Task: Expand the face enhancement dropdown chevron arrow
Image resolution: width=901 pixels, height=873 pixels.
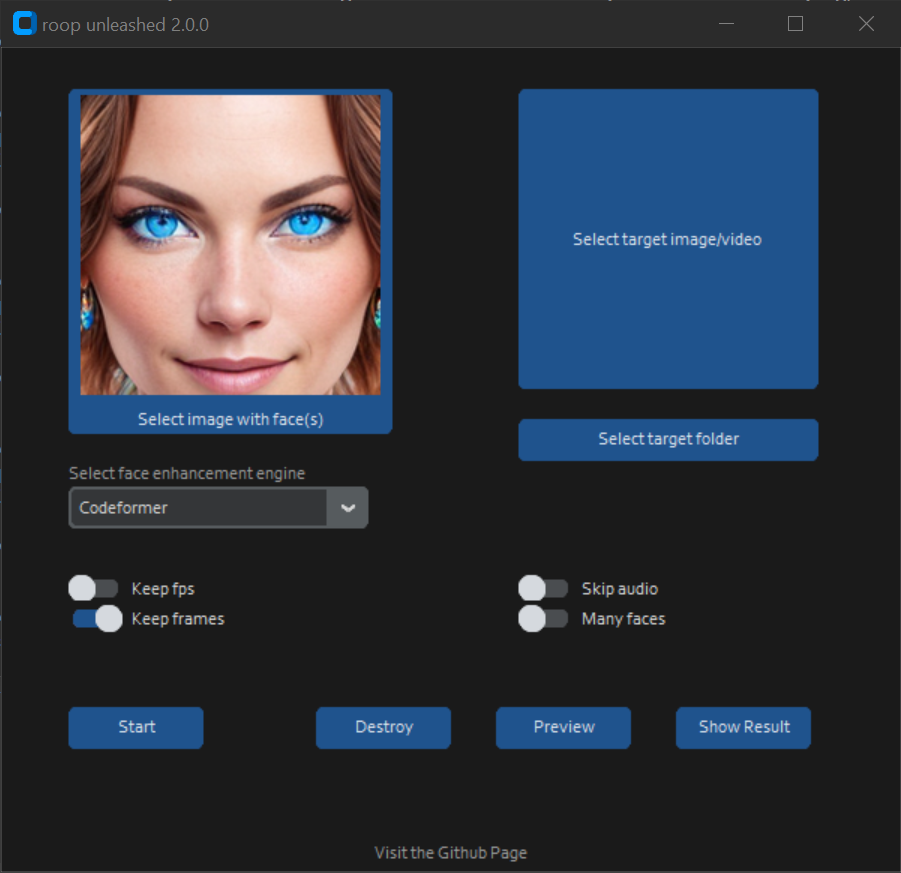Action: pos(348,508)
